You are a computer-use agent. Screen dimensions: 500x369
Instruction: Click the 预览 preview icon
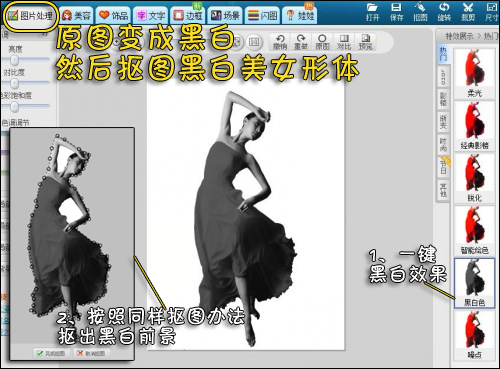pos(365,42)
